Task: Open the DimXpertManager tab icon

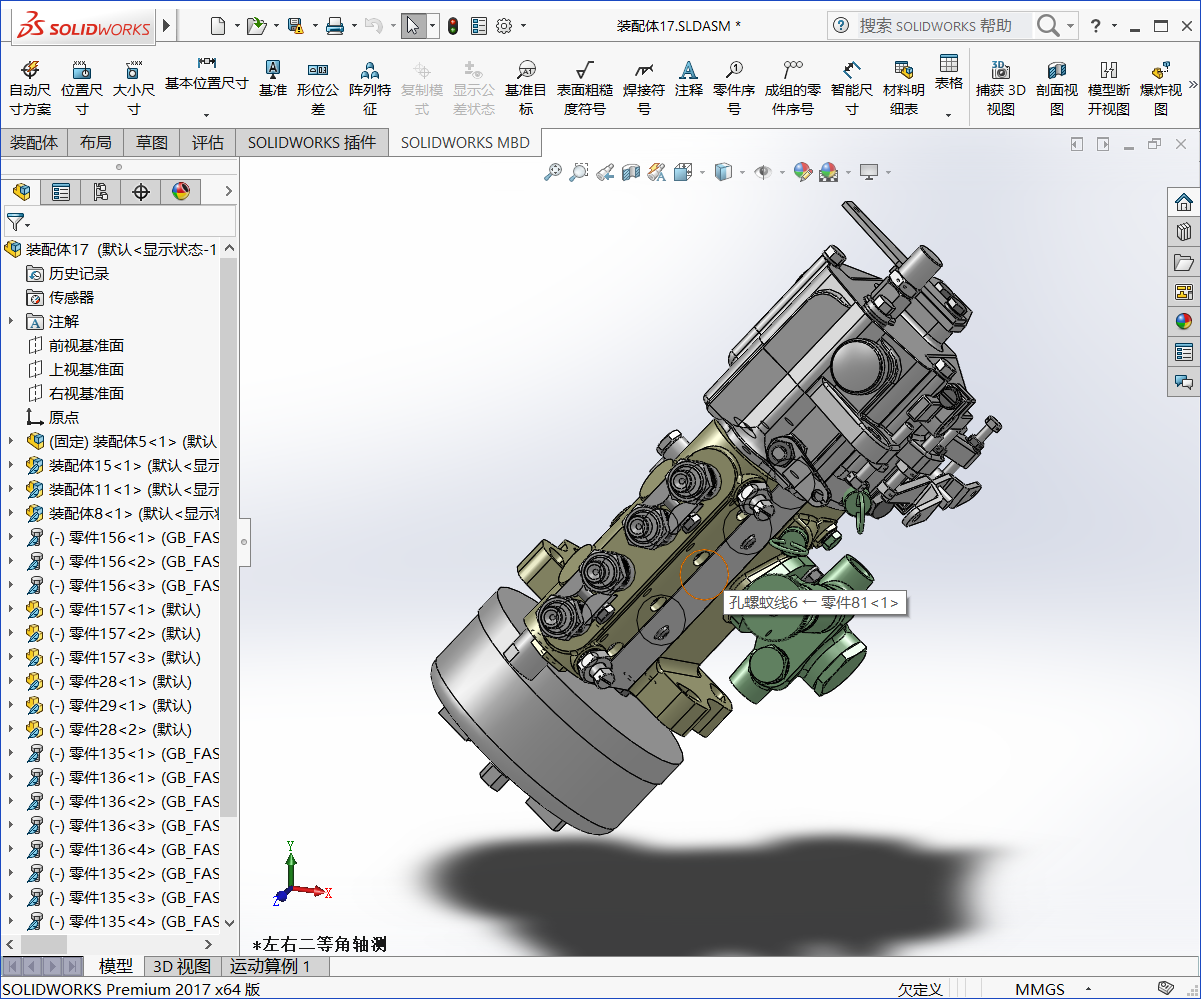Action: (141, 191)
